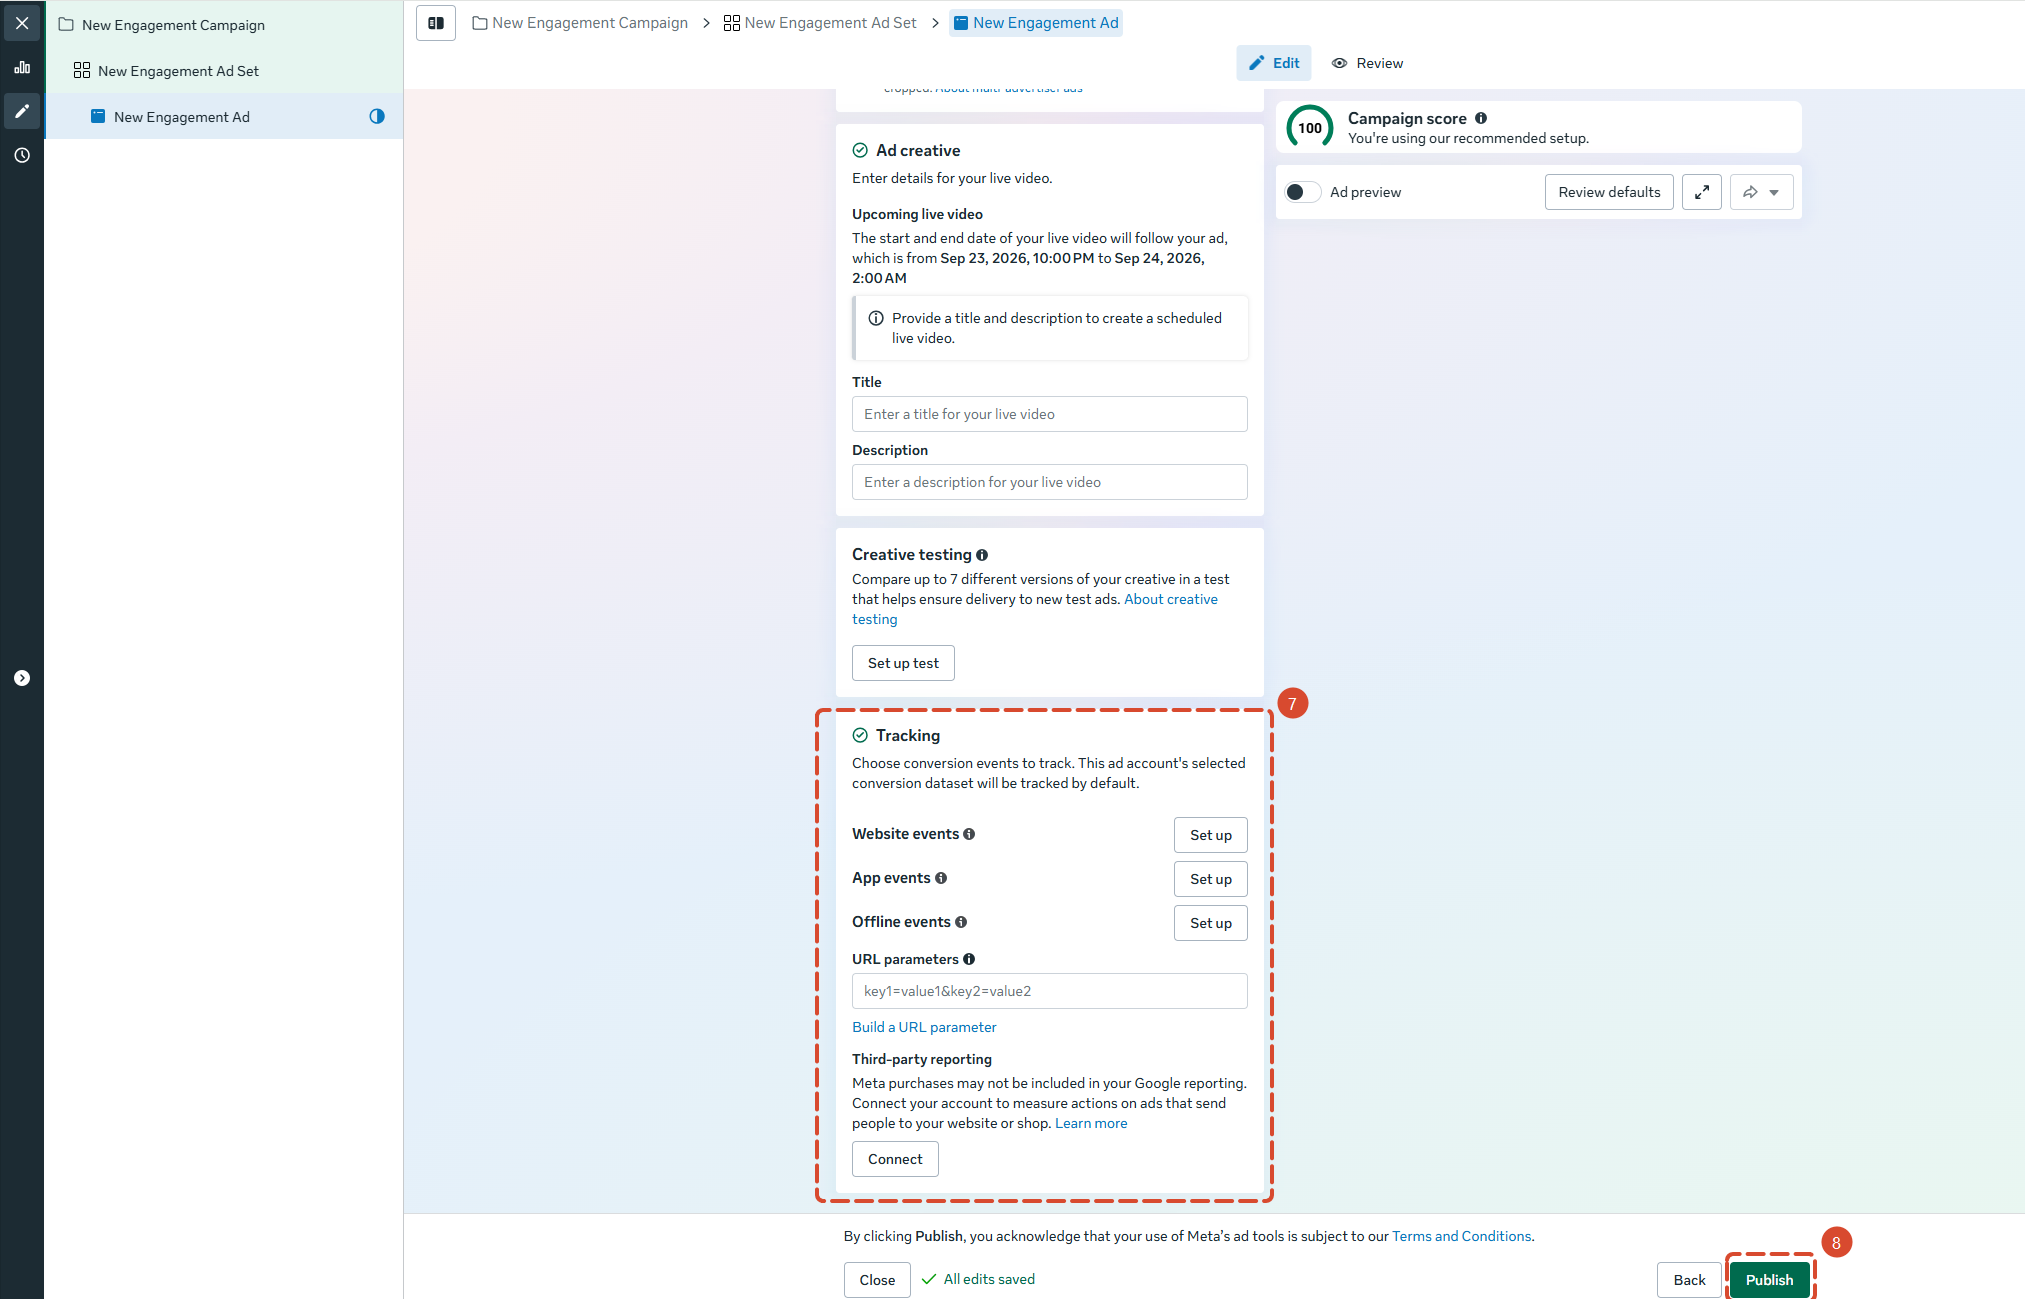Viewport: 2025px width, 1299px height.
Task: Focus the live video Title field
Action: coord(1049,414)
